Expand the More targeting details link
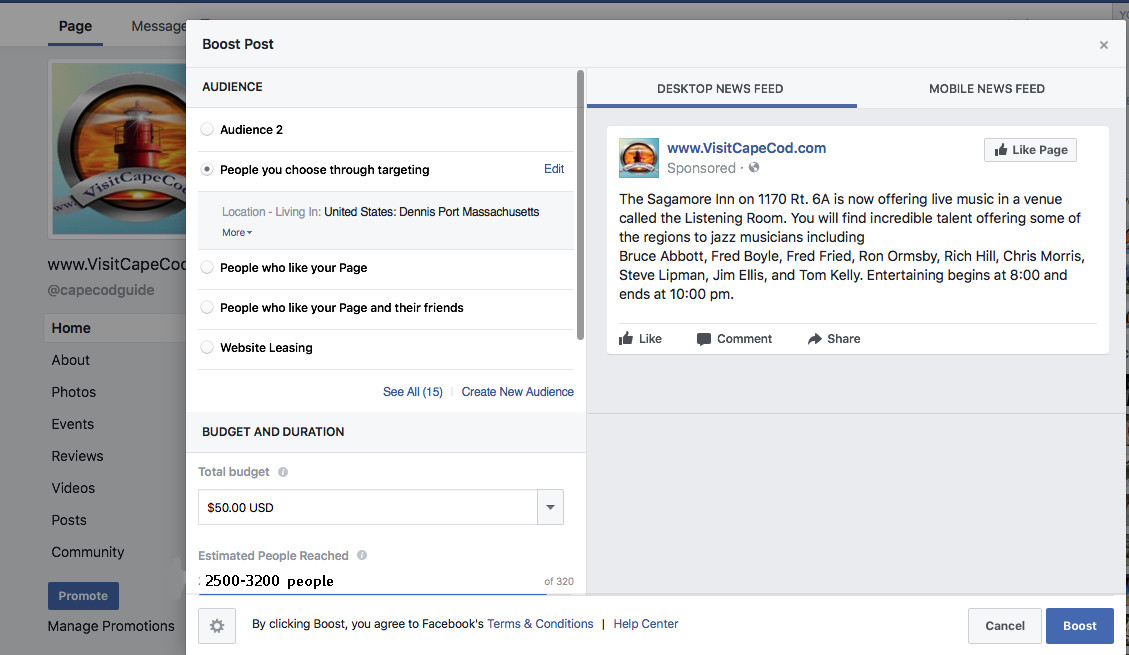1129x655 pixels. pos(237,232)
